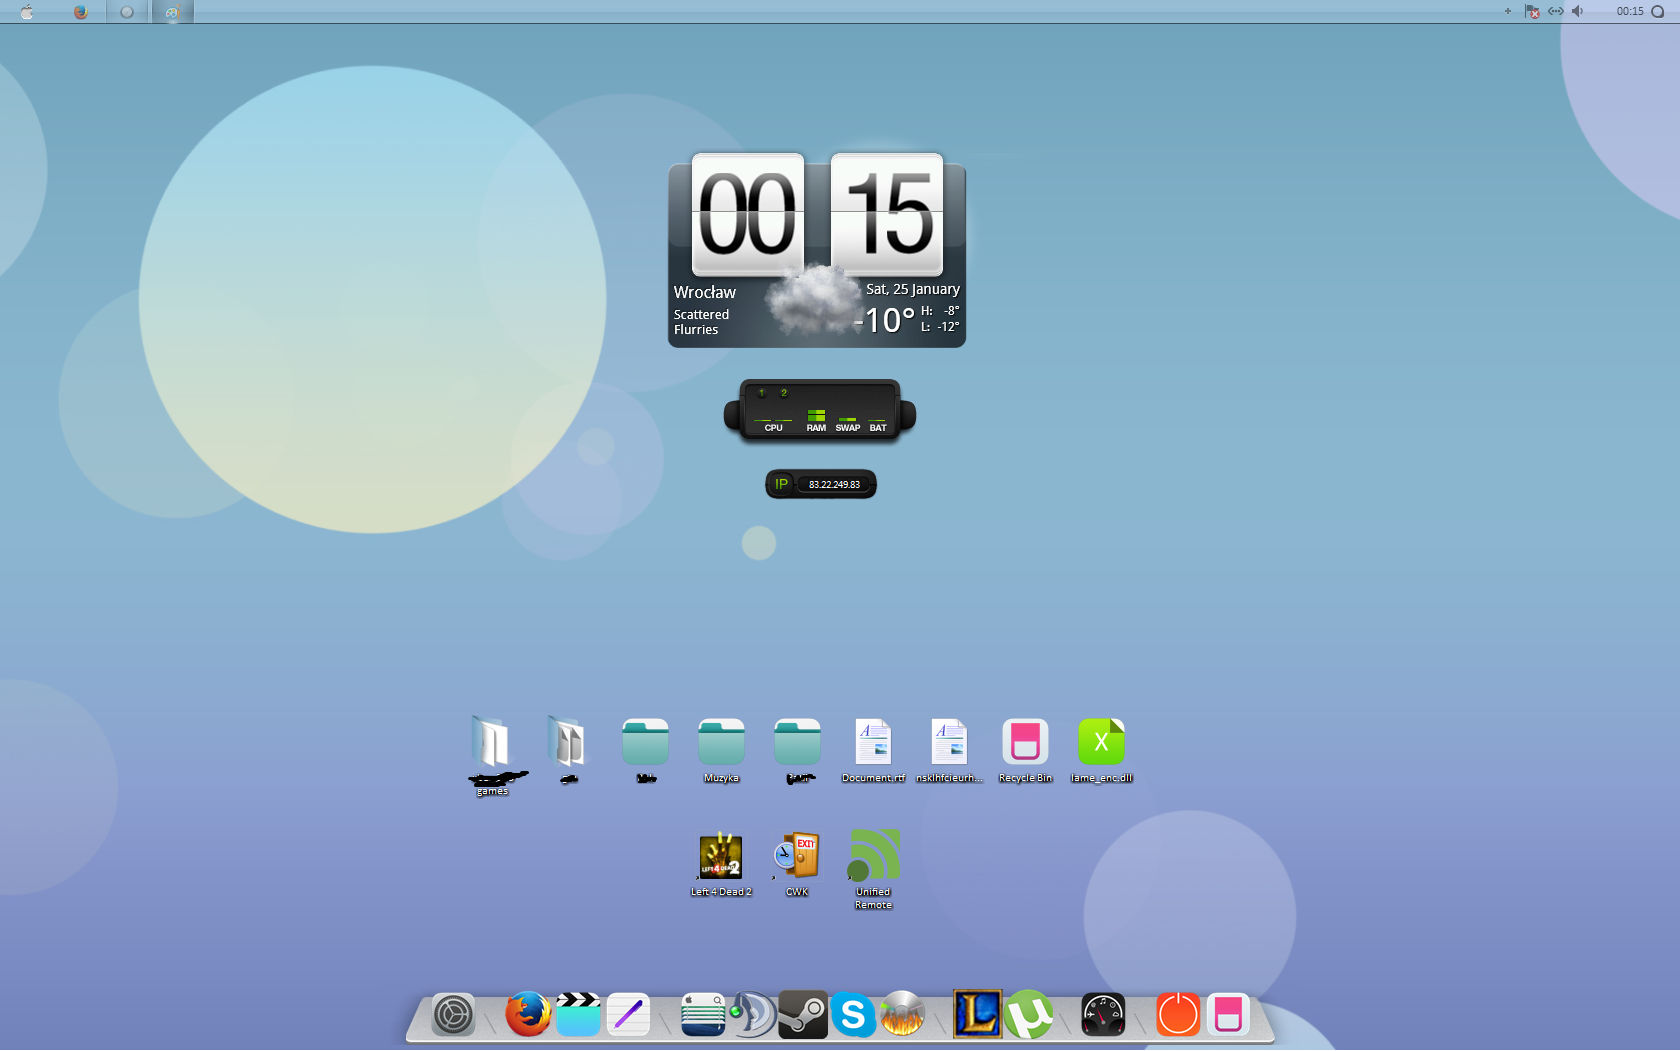Open the network connection tray icon

1556,11
